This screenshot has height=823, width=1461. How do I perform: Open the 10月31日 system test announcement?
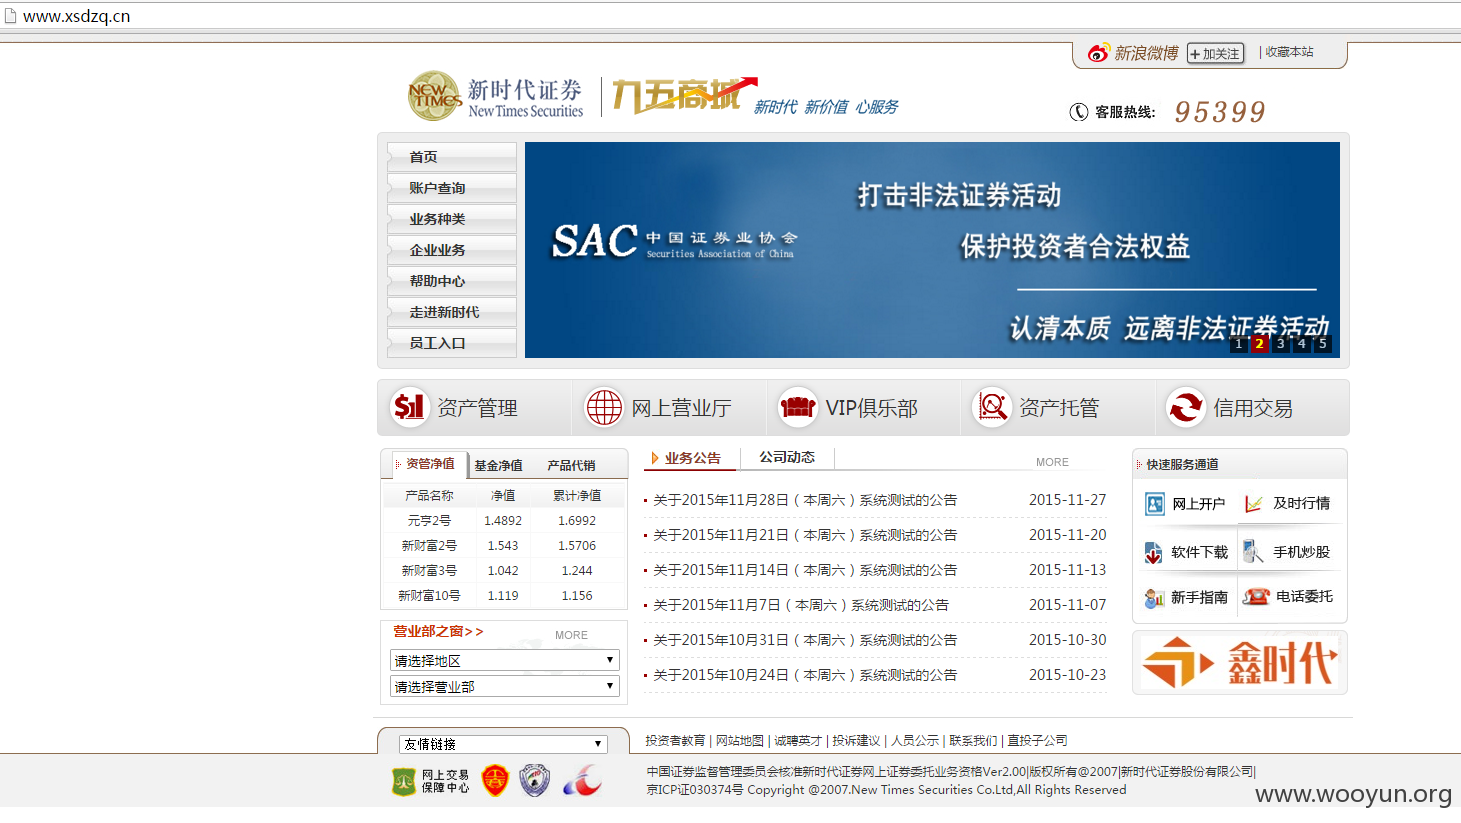[x=805, y=640]
